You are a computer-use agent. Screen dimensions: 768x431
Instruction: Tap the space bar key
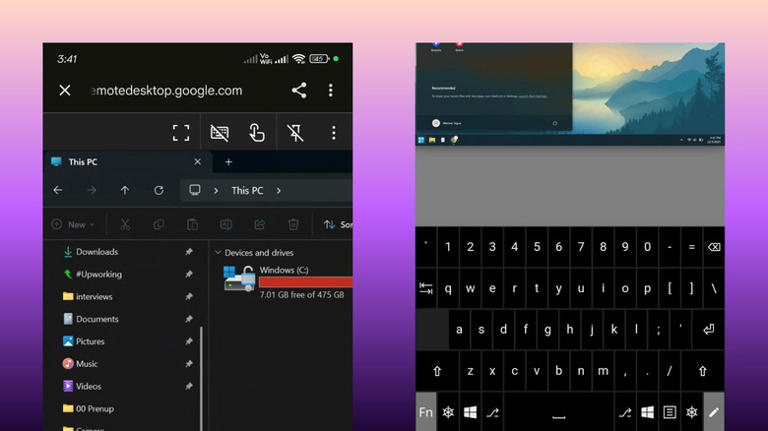point(558,412)
